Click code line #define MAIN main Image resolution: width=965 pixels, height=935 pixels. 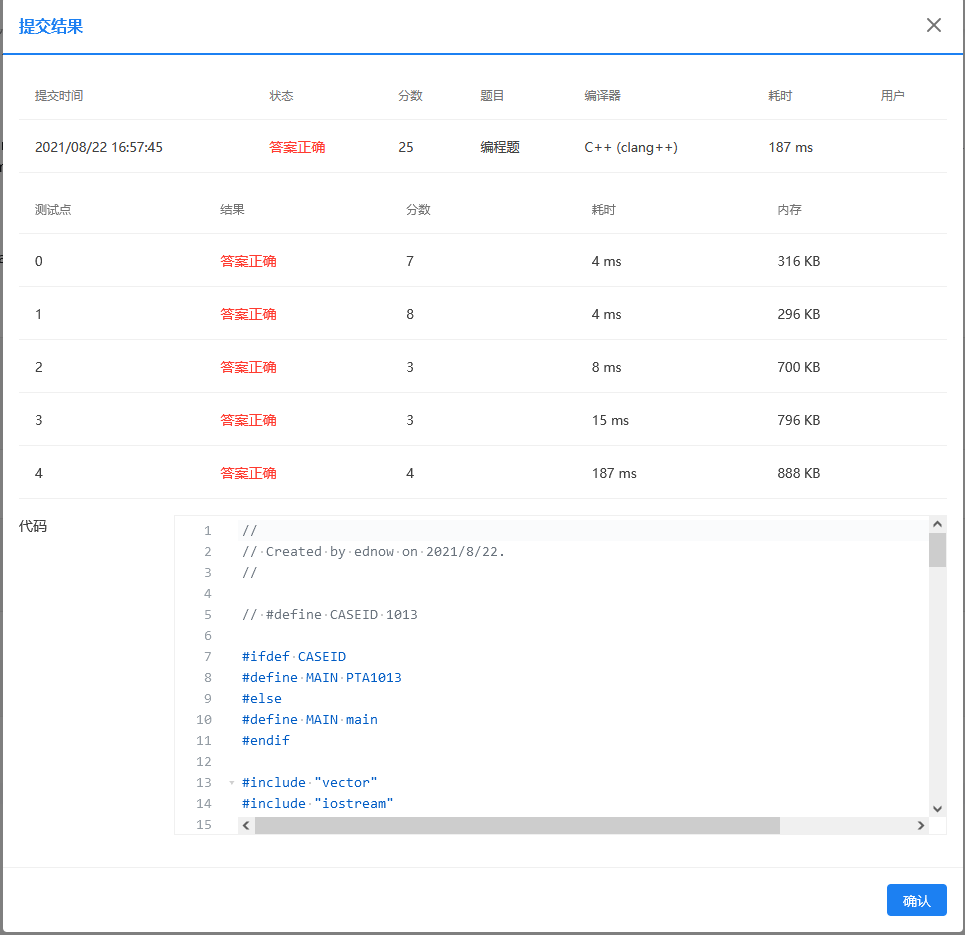310,719
